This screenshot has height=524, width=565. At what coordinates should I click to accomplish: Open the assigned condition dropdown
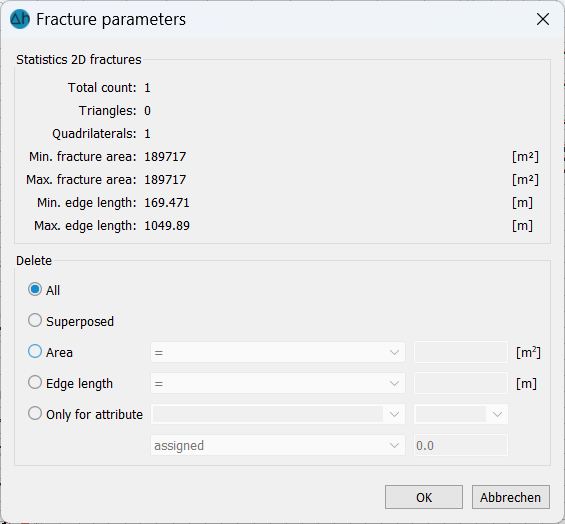[x=278, y=445]
